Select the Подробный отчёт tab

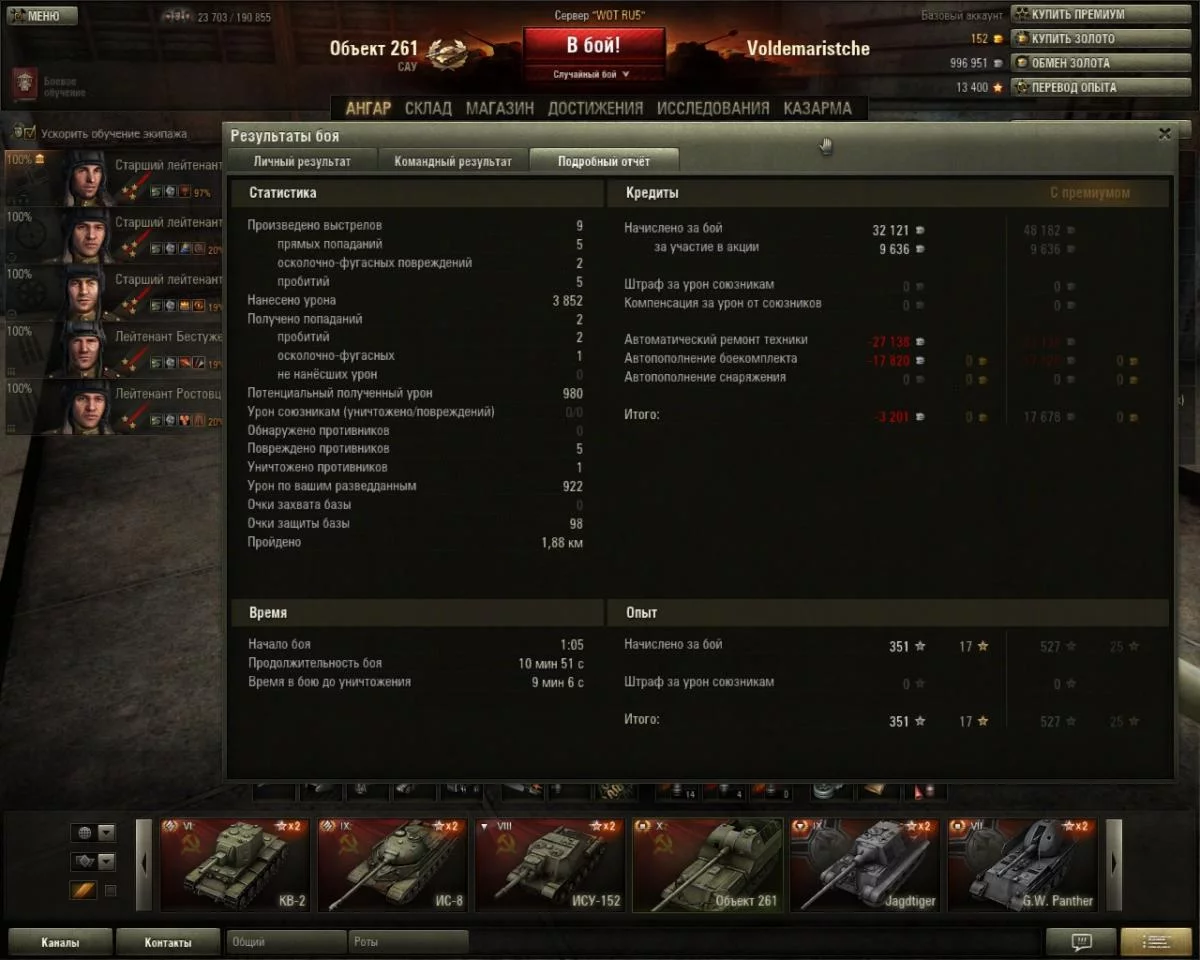point(604,161)
